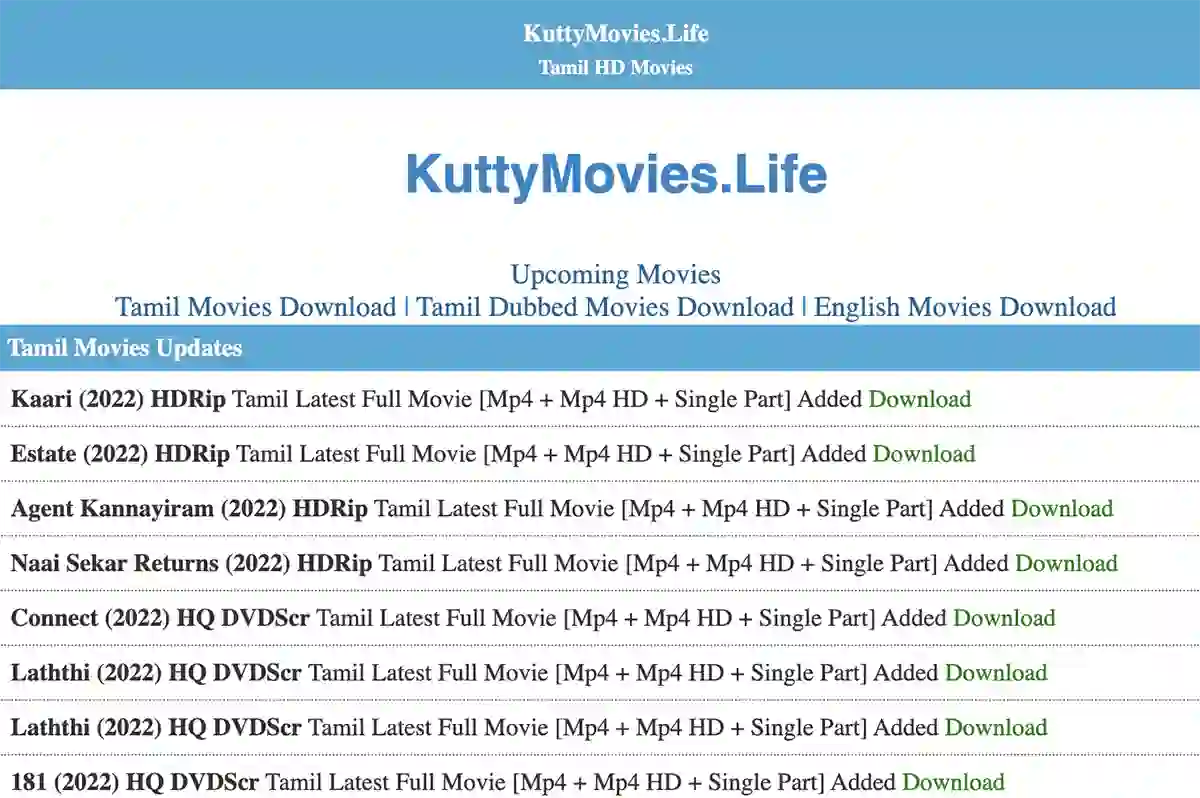Open Tamil Movies Download link
The height and width of the screenshot is (798, 1200).
click(x=256, y=307)
